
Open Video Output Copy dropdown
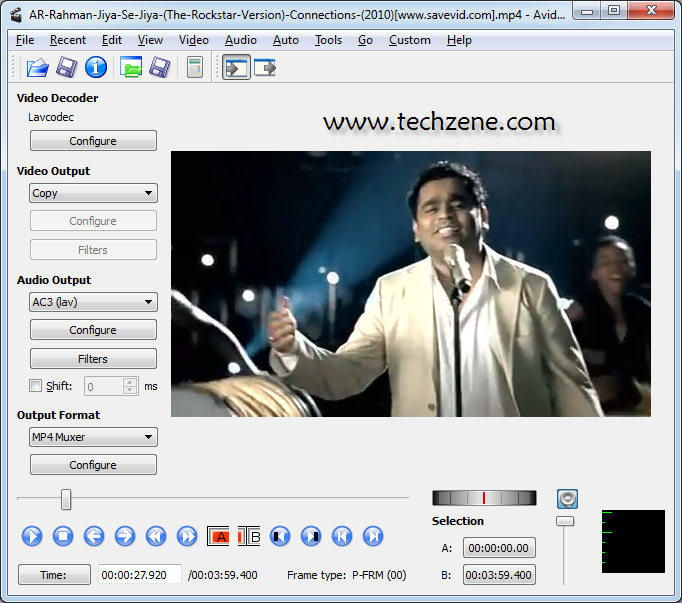pos(94,193)
